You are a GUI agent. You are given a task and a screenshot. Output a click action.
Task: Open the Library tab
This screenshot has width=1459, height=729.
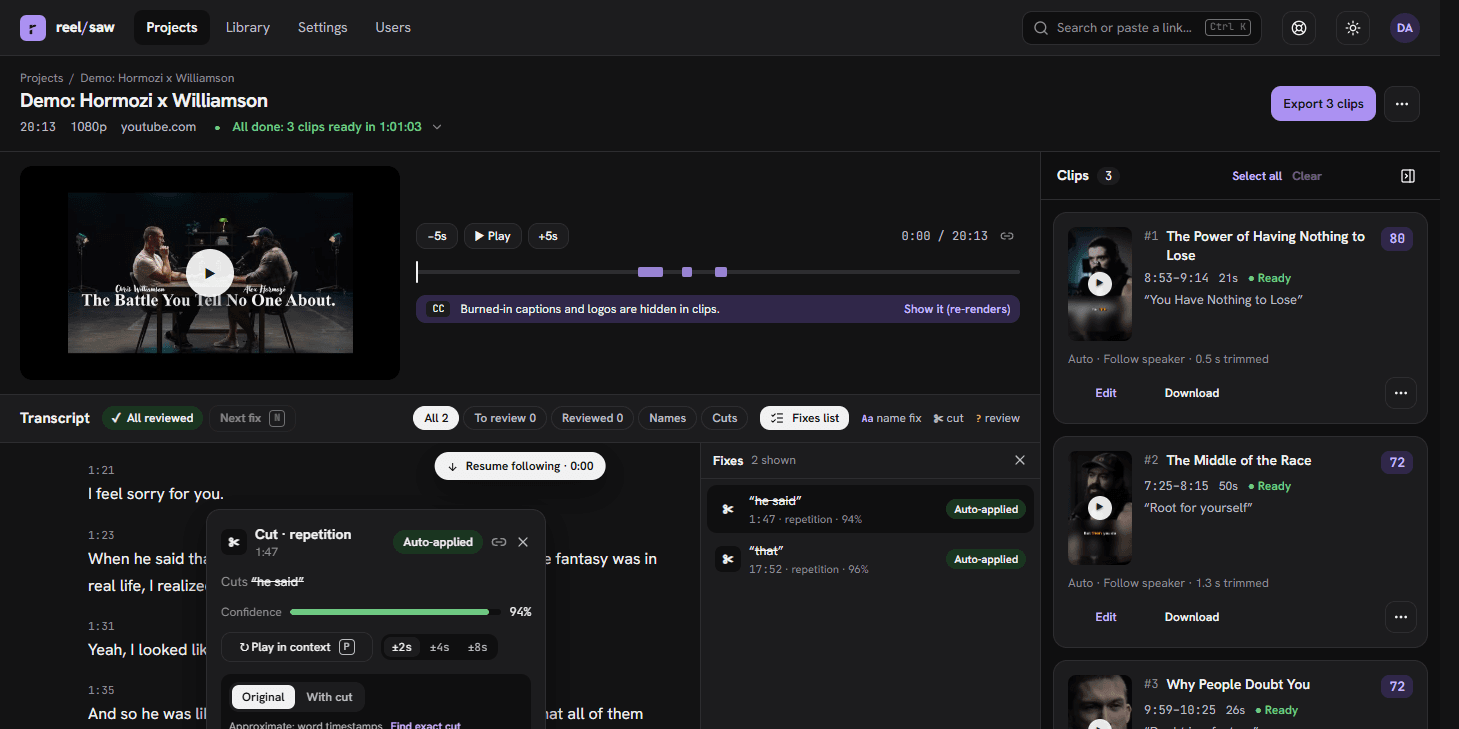248,28
